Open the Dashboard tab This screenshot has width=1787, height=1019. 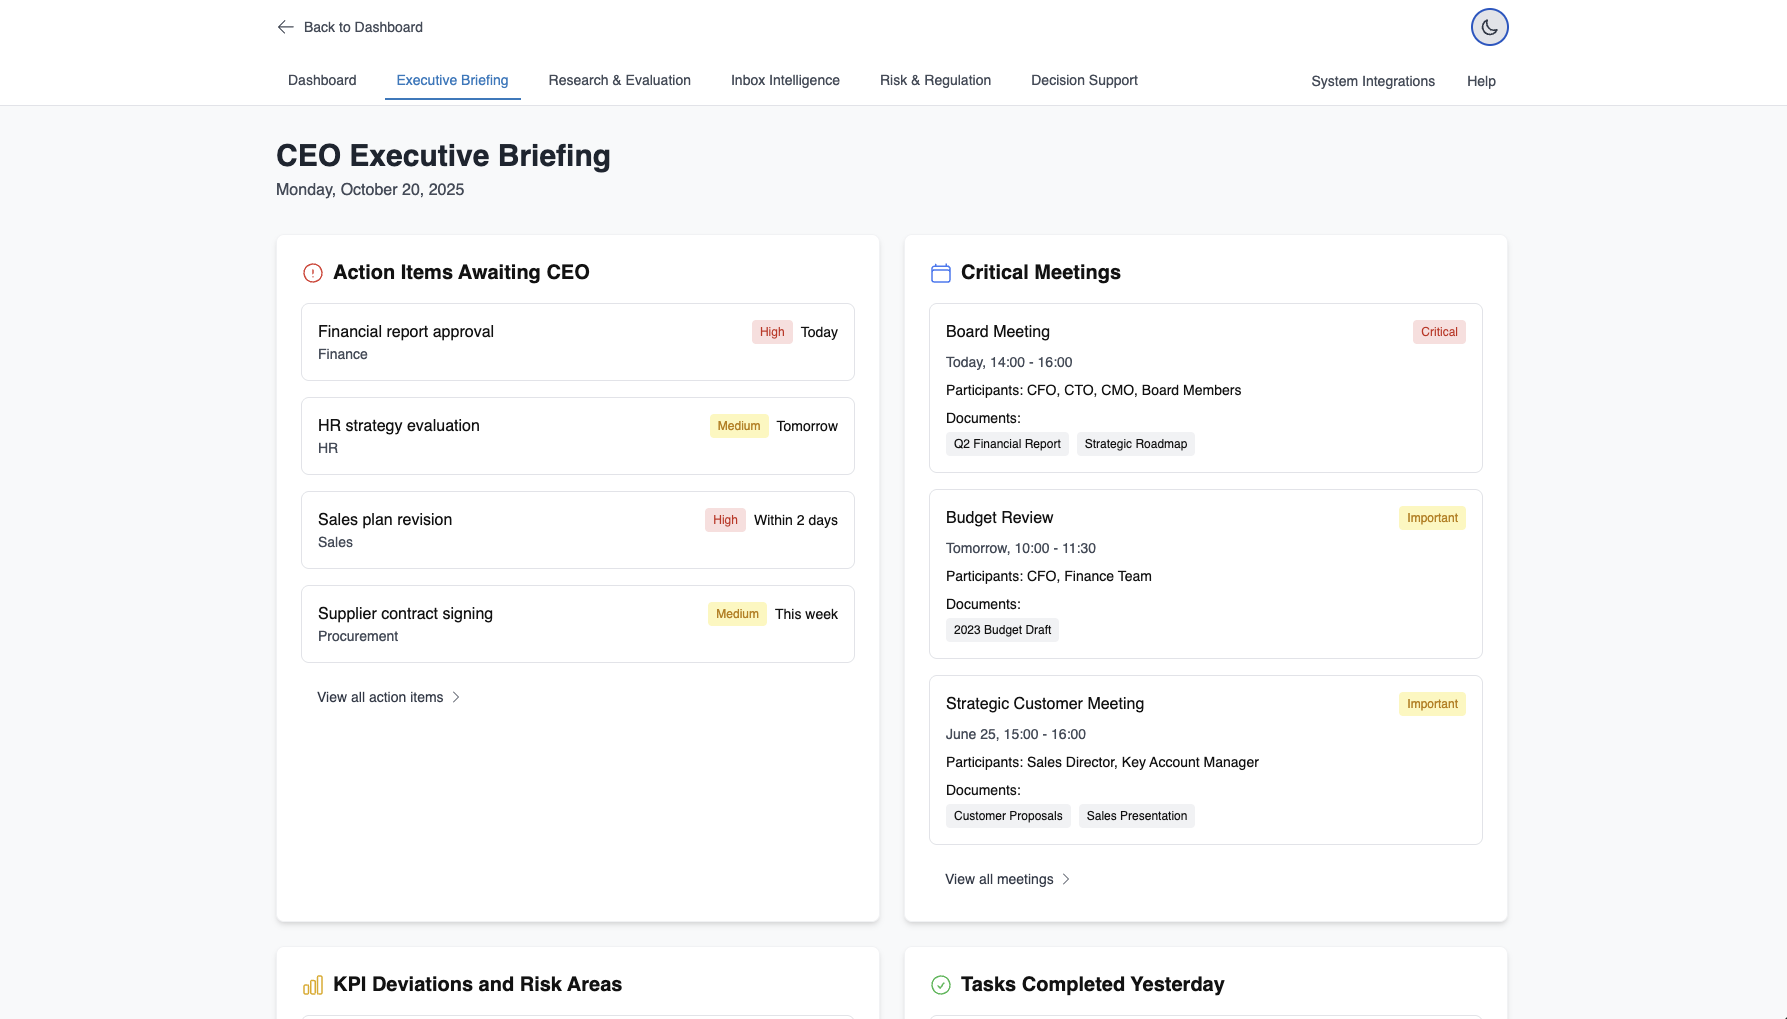322,80
